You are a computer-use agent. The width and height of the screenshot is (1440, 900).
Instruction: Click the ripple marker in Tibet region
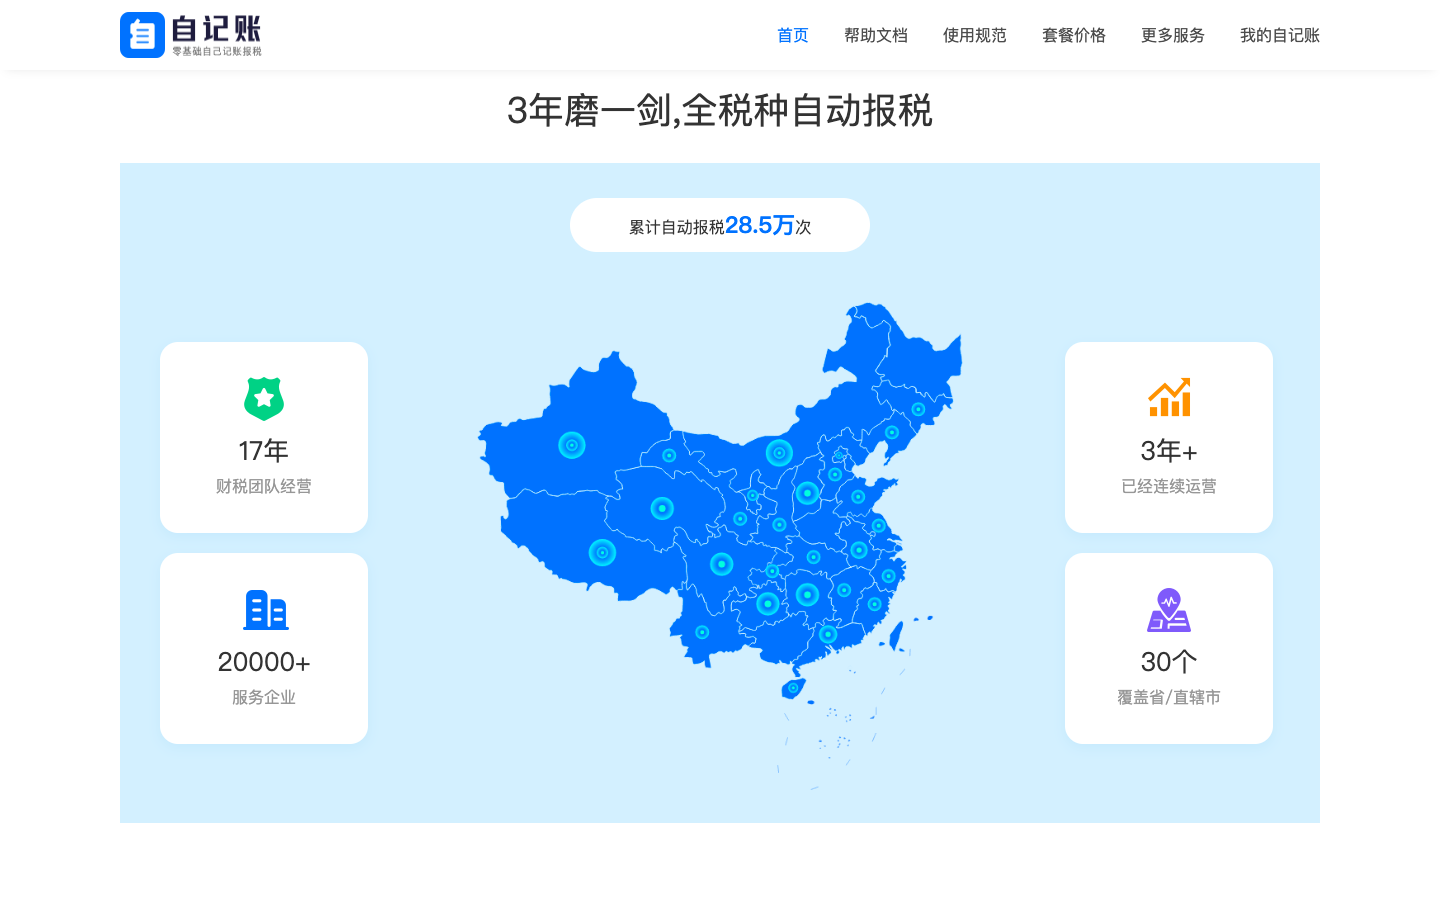(602, 551)
